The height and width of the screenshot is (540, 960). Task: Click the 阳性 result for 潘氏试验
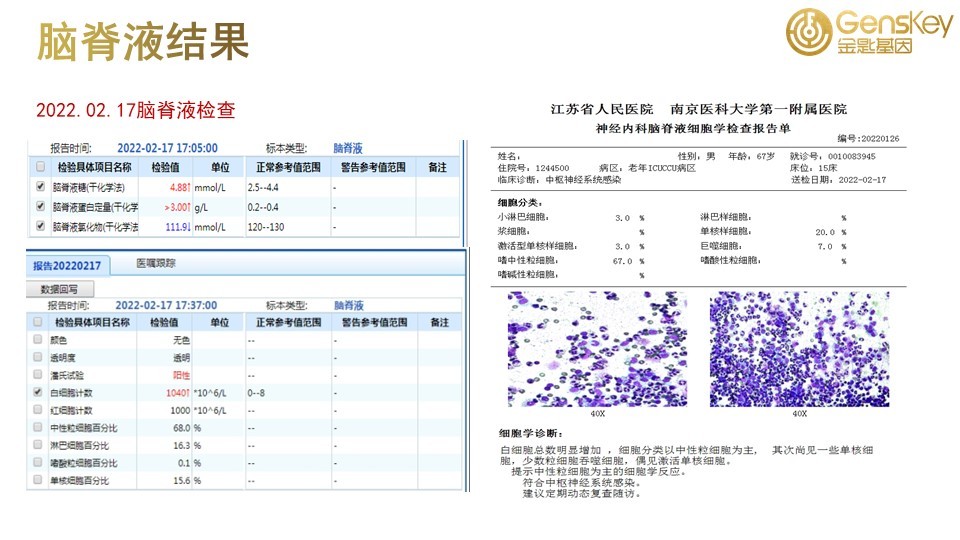click(x=181, y=375)
